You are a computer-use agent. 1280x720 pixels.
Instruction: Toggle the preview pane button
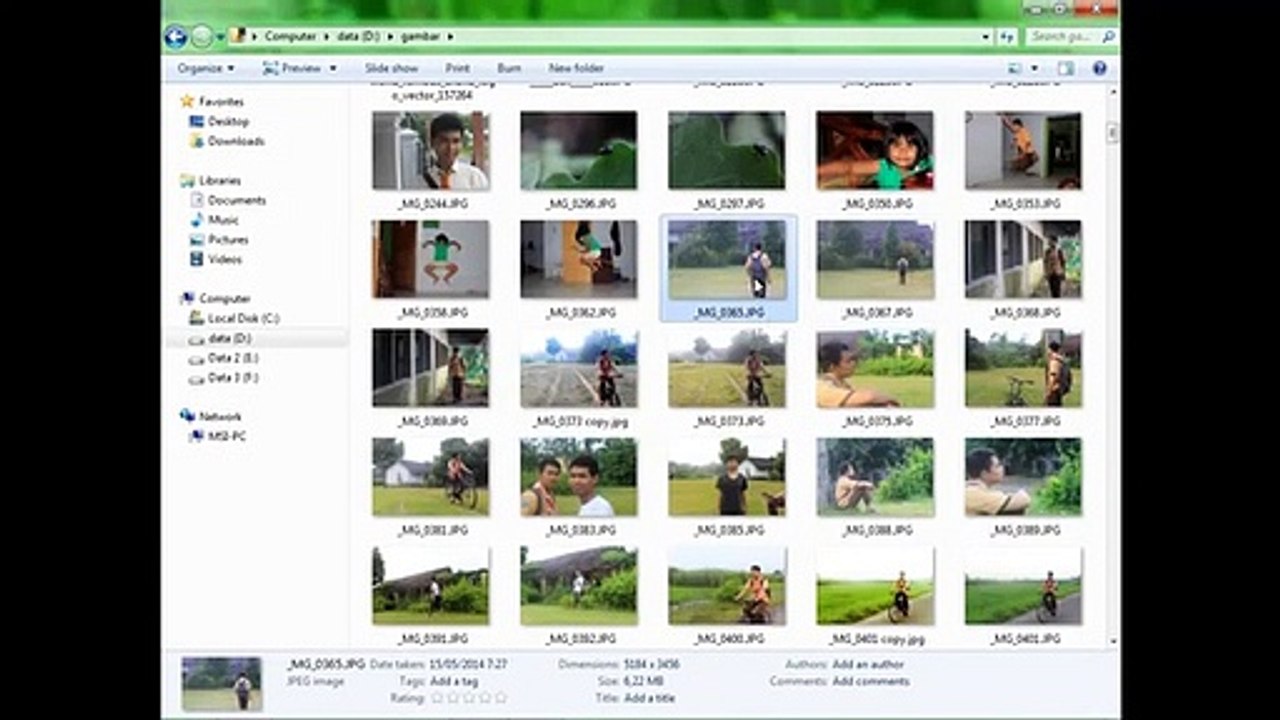[1066, 68]
